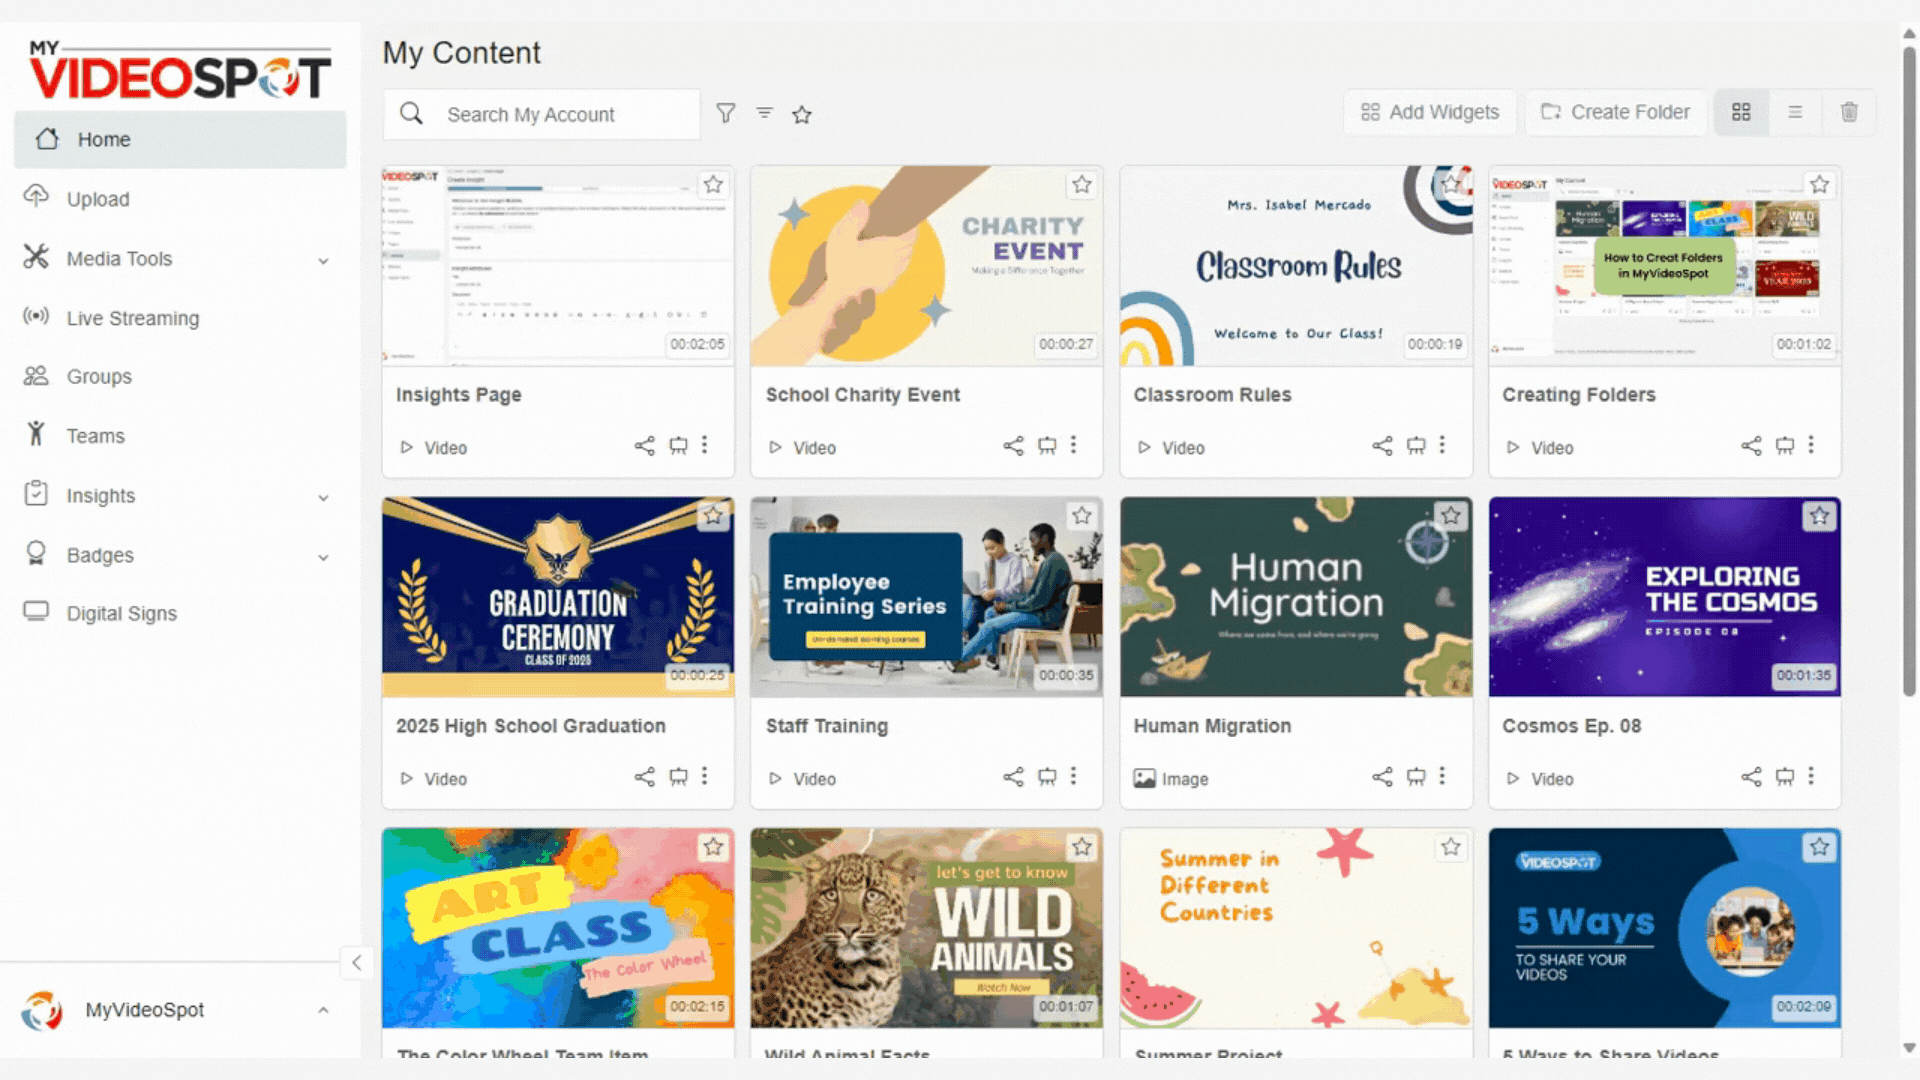Switch to grid view layout
Image resolution: width=1920 pixels, height=1080 pixels.
click(x=1741, y=112)
